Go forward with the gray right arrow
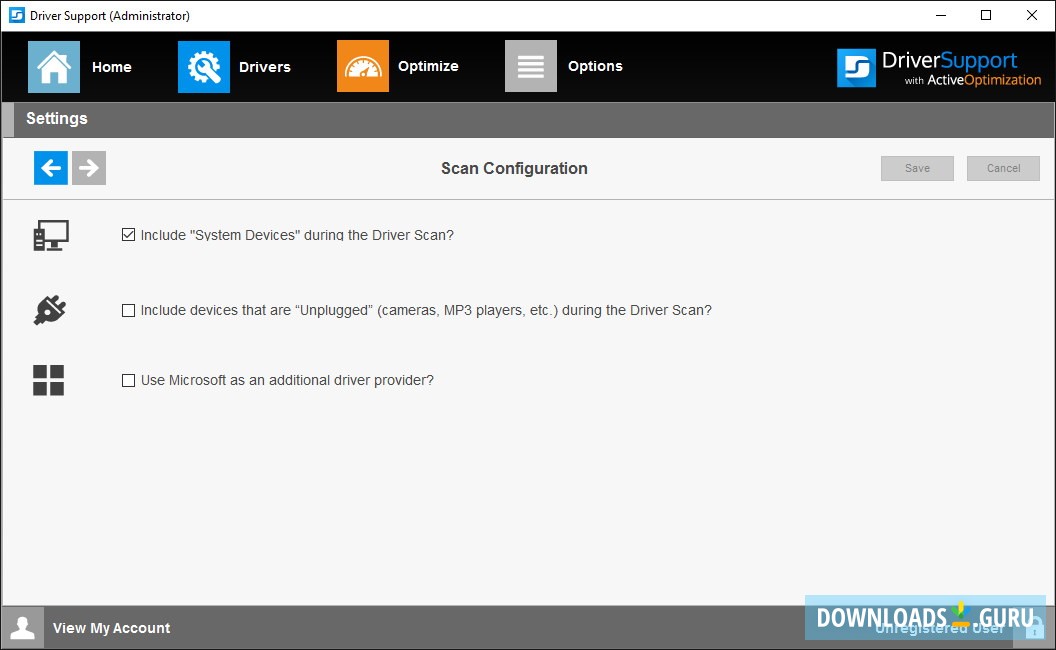 click(89, 168)
